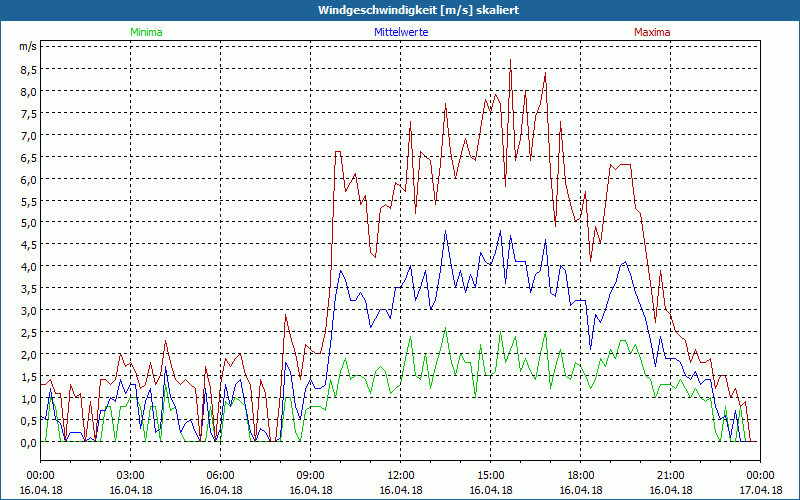This screenshot has width=800, height=500.
Task: Click the Maxima legend label
Action: point(652,32)
